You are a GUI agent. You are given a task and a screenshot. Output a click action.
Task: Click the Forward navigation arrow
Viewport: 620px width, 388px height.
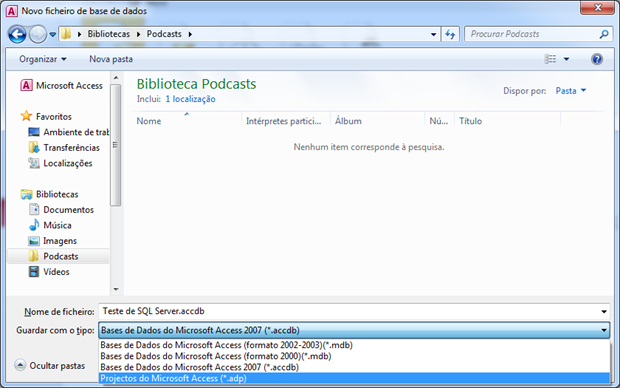click(38, 34)
